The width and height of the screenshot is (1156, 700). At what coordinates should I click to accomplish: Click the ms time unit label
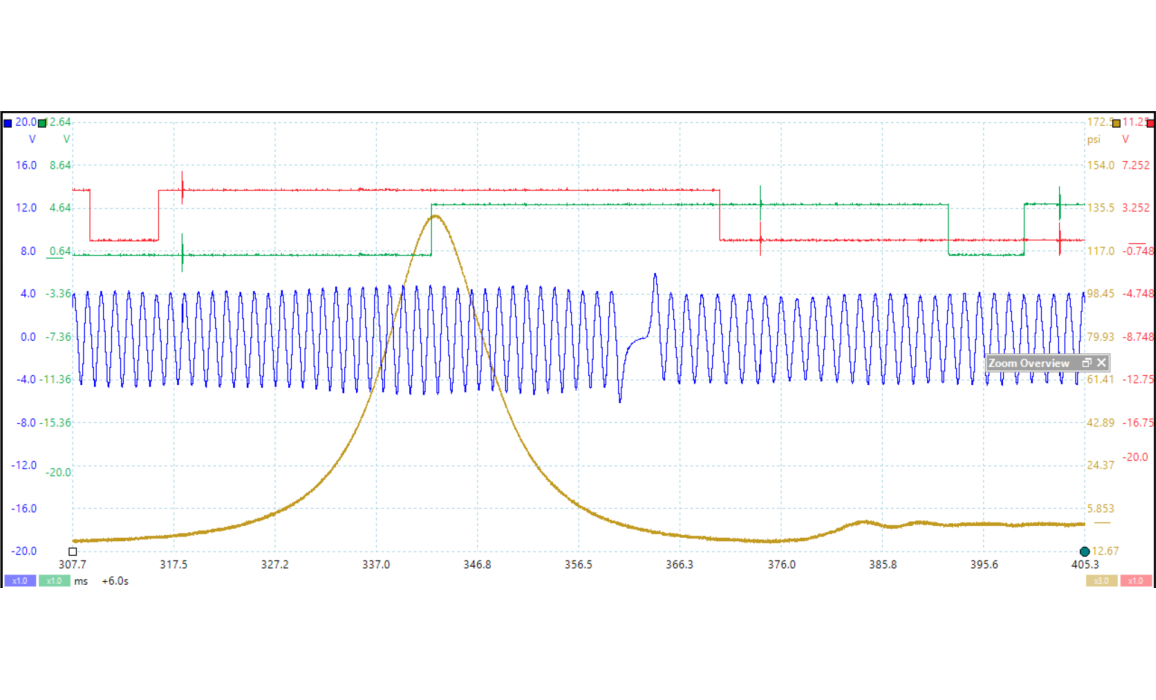tap(81, 581)
